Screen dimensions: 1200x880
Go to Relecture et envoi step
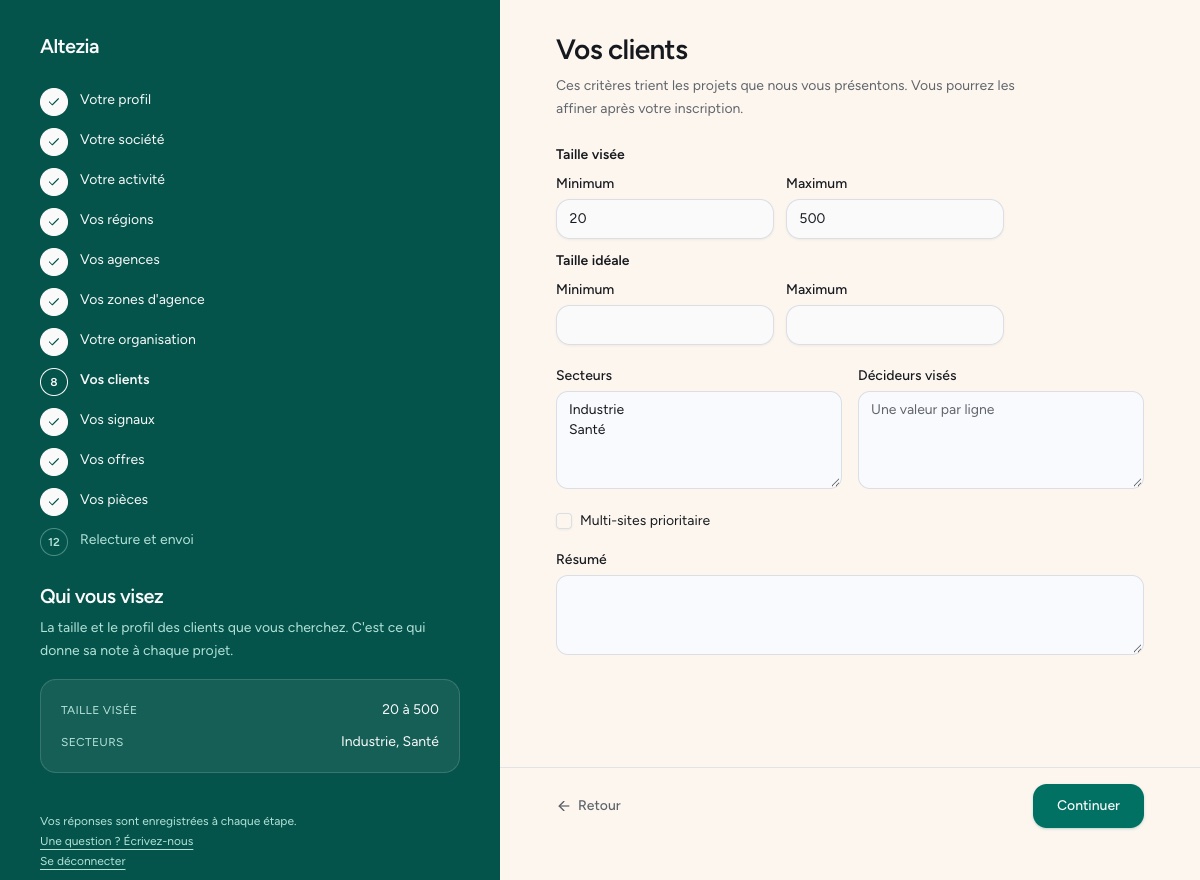point(137,540)
